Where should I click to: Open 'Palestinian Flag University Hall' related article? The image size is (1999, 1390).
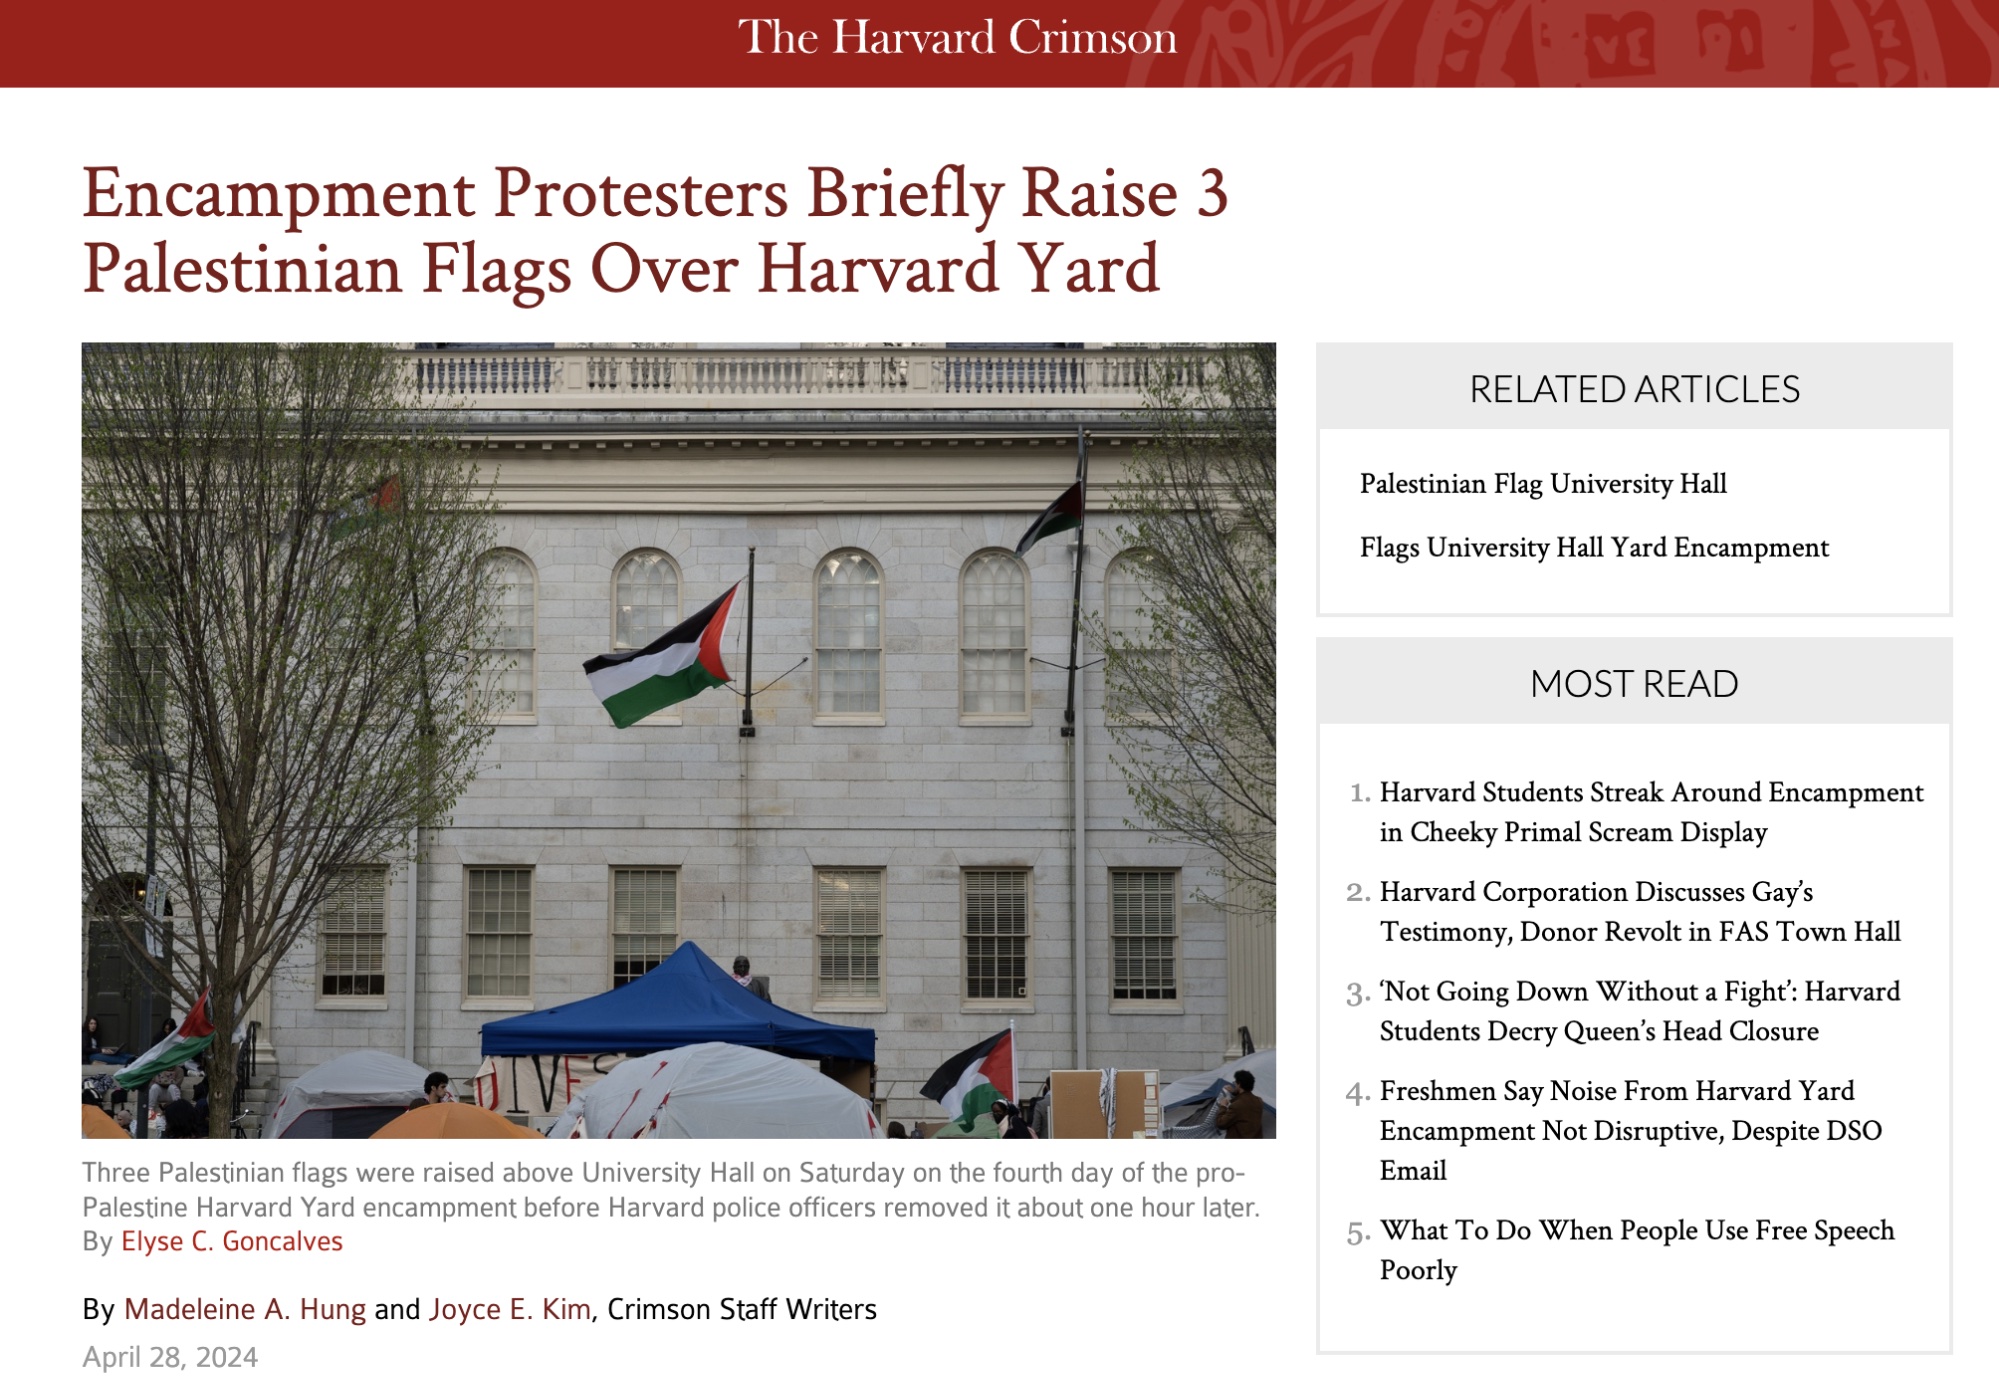click(1542, 484)
